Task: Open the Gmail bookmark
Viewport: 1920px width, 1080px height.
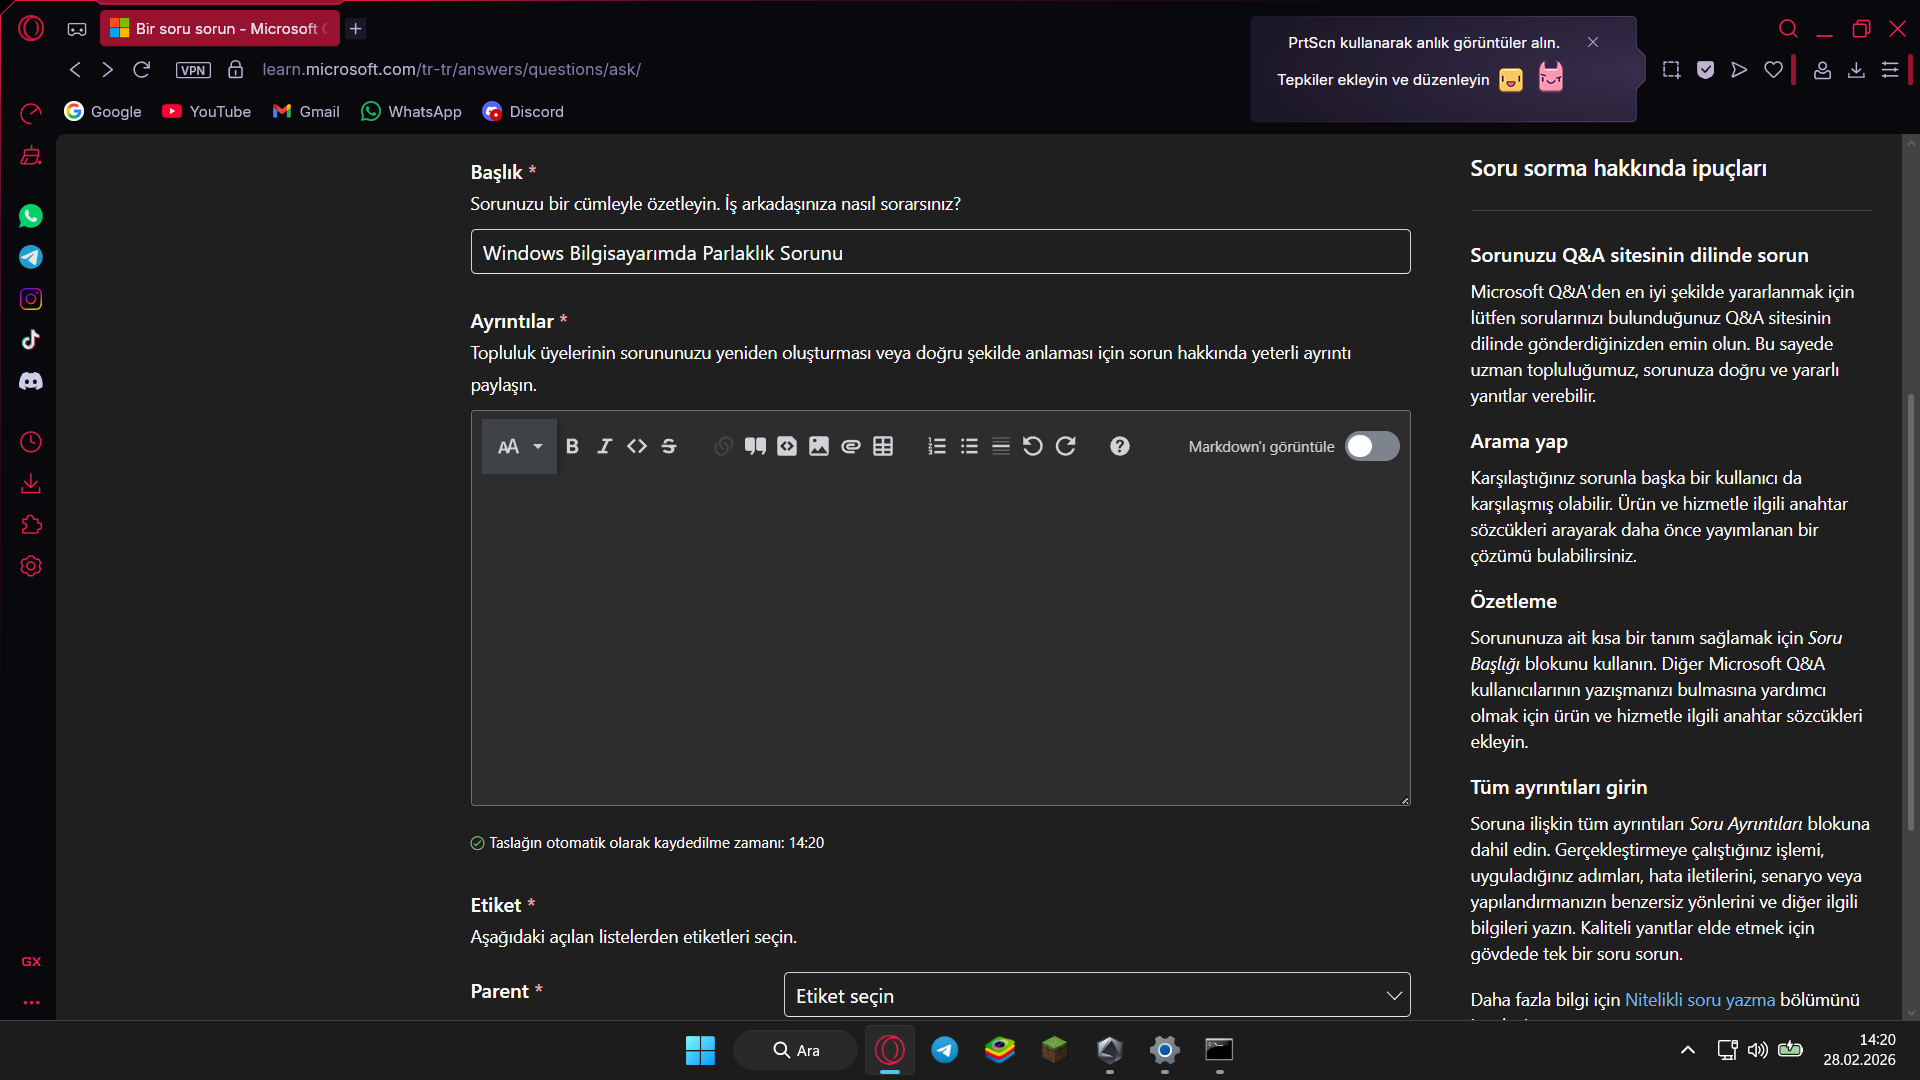Action: pyautogui.click(x=306, y=112)
